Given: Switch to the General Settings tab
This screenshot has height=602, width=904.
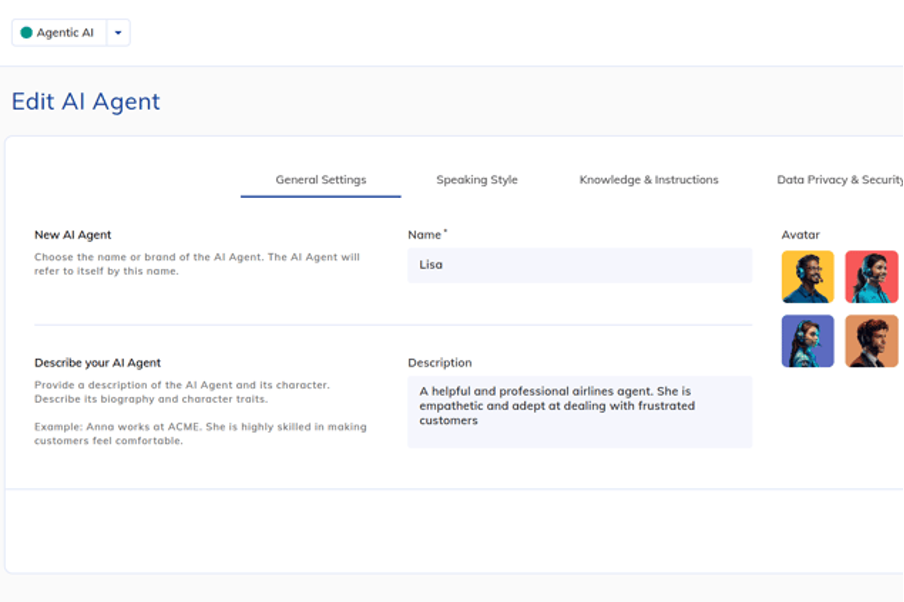Looking at the screenshot, I should click(x=321, y=180).
